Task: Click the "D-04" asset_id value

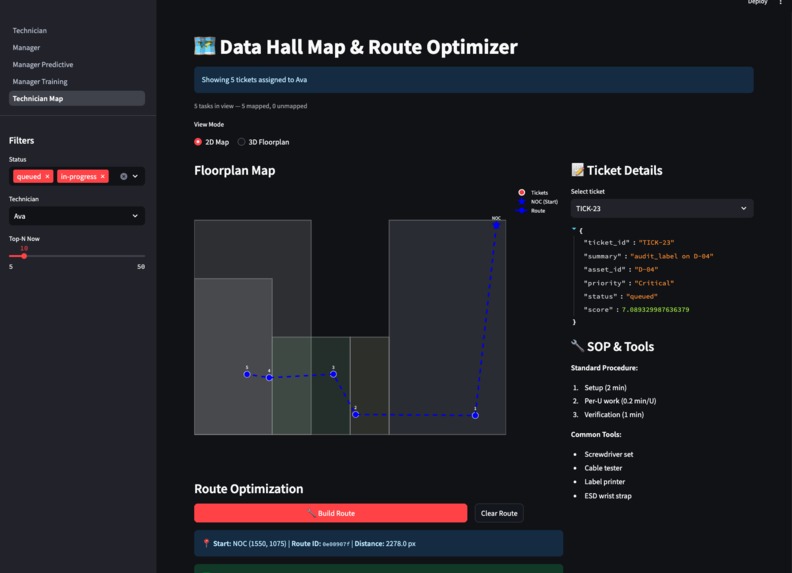Action: pyautogui.click(x=646, y=269)
